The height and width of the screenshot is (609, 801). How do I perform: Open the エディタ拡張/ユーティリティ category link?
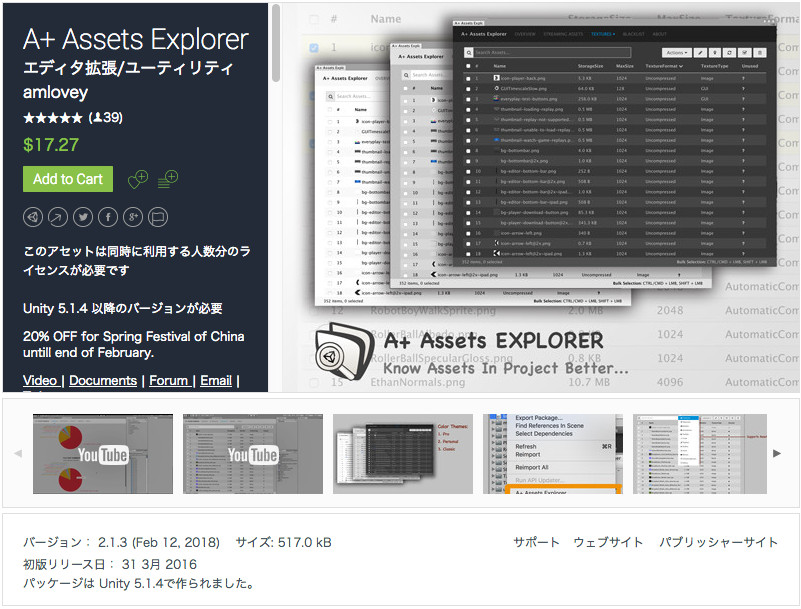(128, 68)
